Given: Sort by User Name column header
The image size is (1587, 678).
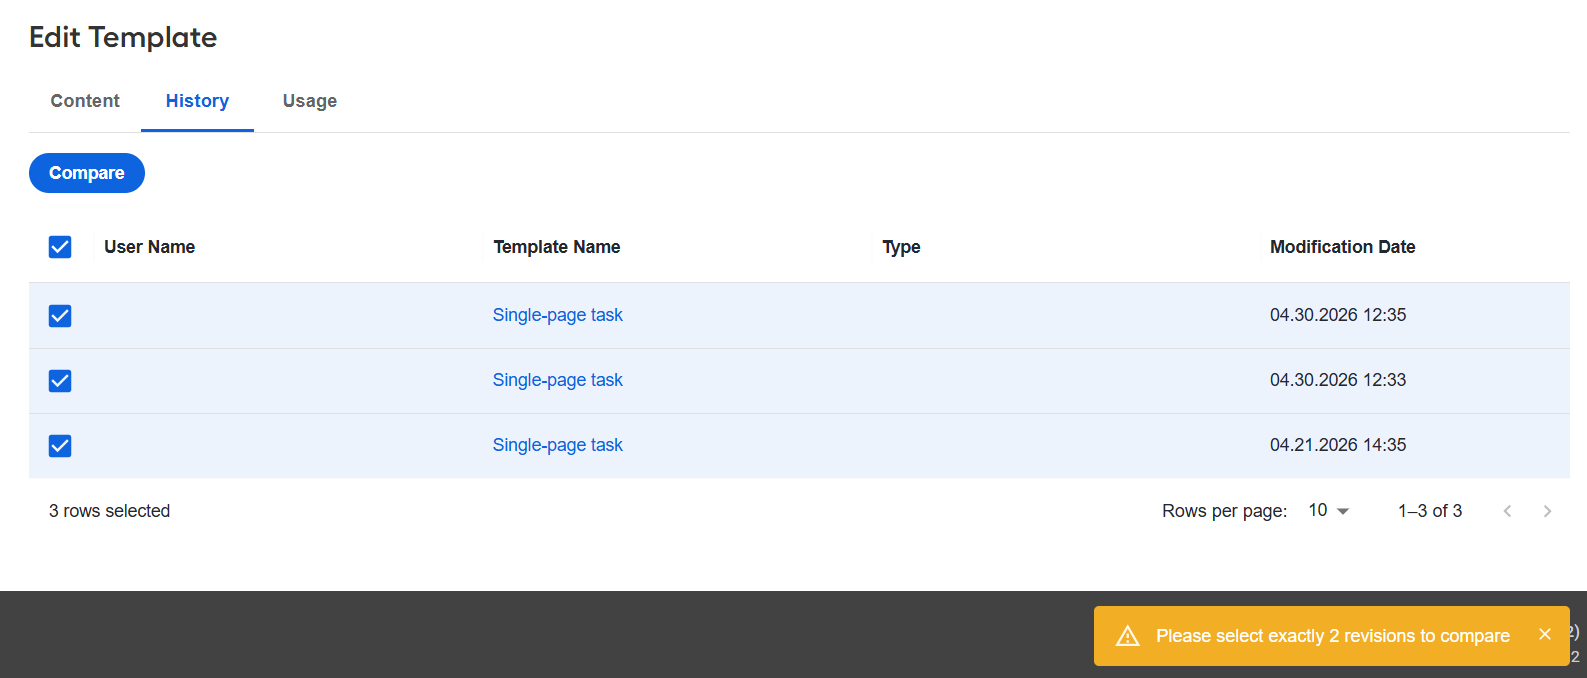Looking at the screenshot, I should [150, 247].
